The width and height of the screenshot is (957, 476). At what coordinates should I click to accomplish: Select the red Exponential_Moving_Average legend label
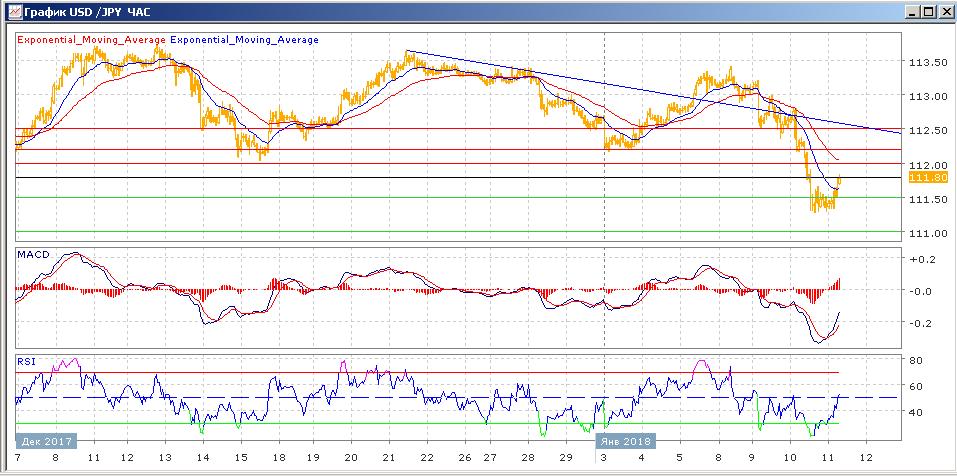(92, 40)
